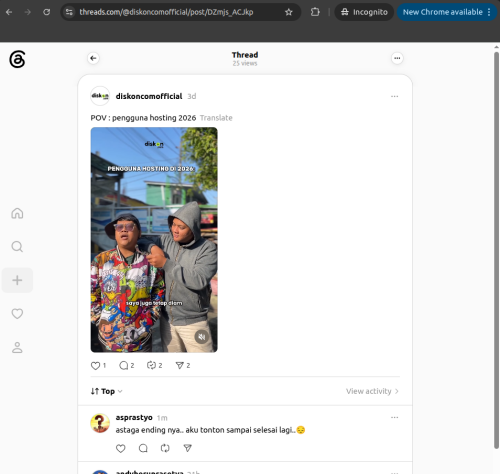Open asprastyo's profile avatar
Viewport: 500px width, 474px height.
tap(100, 423)
